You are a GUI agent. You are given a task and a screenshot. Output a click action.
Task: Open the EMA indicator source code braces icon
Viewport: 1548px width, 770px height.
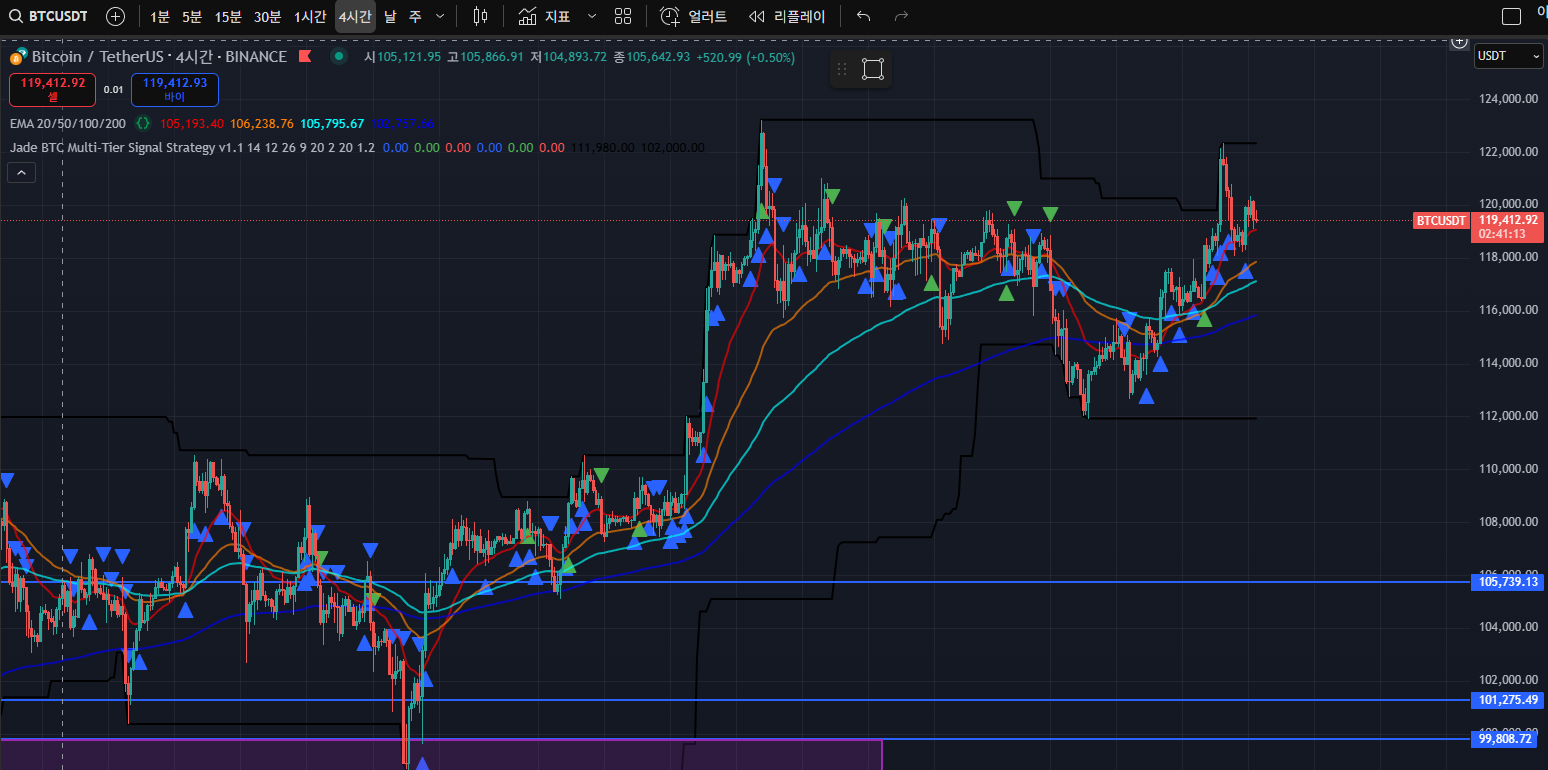(143, 124)
